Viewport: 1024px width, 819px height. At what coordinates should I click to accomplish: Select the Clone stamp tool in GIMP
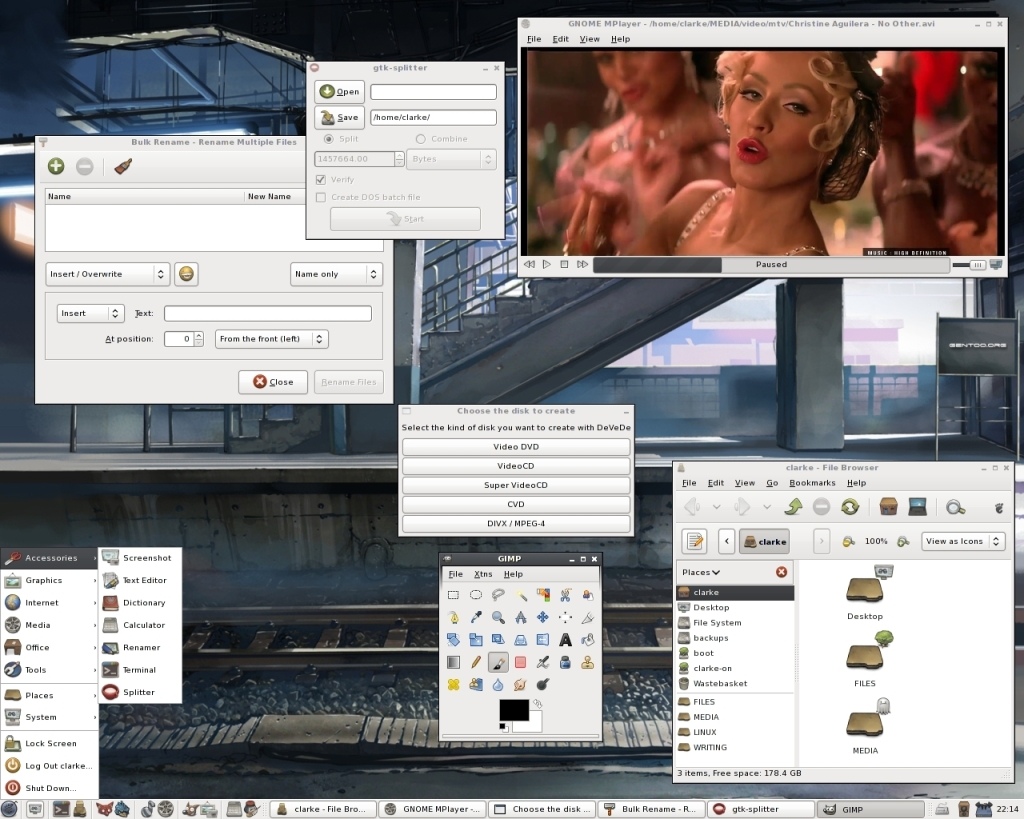pyautogui.click(x=588, y=662)
